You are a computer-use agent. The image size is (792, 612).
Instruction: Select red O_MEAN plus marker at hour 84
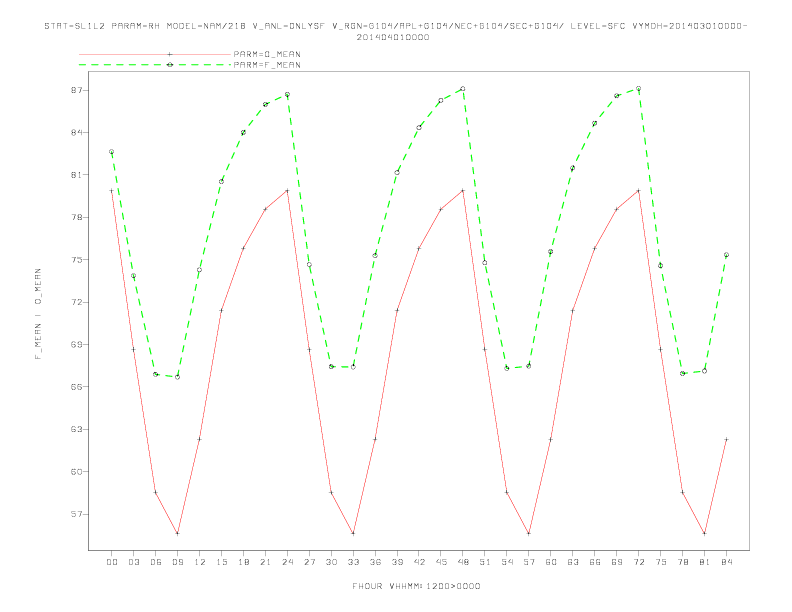pos(726,439)
